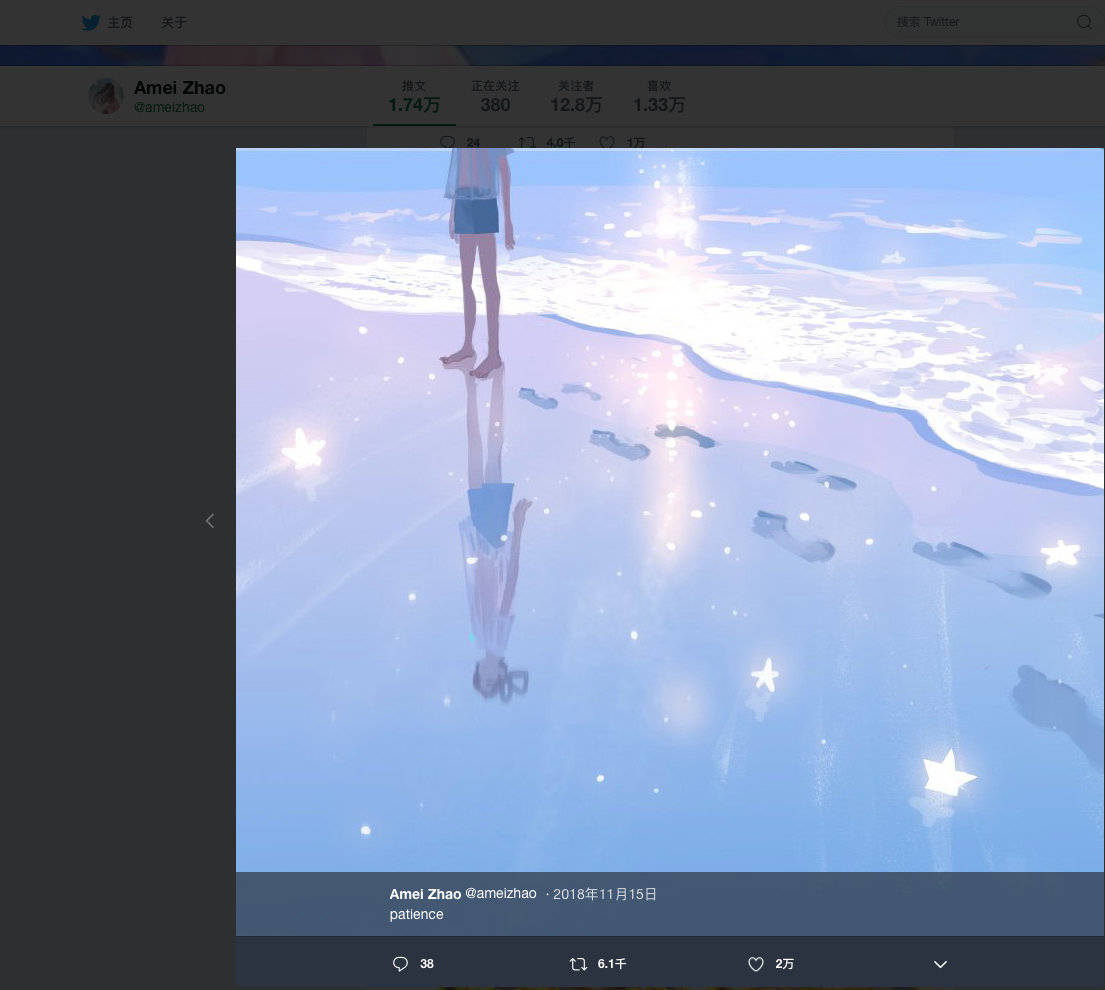Like the tweet with 2万 likes

(x=770, y=964)
